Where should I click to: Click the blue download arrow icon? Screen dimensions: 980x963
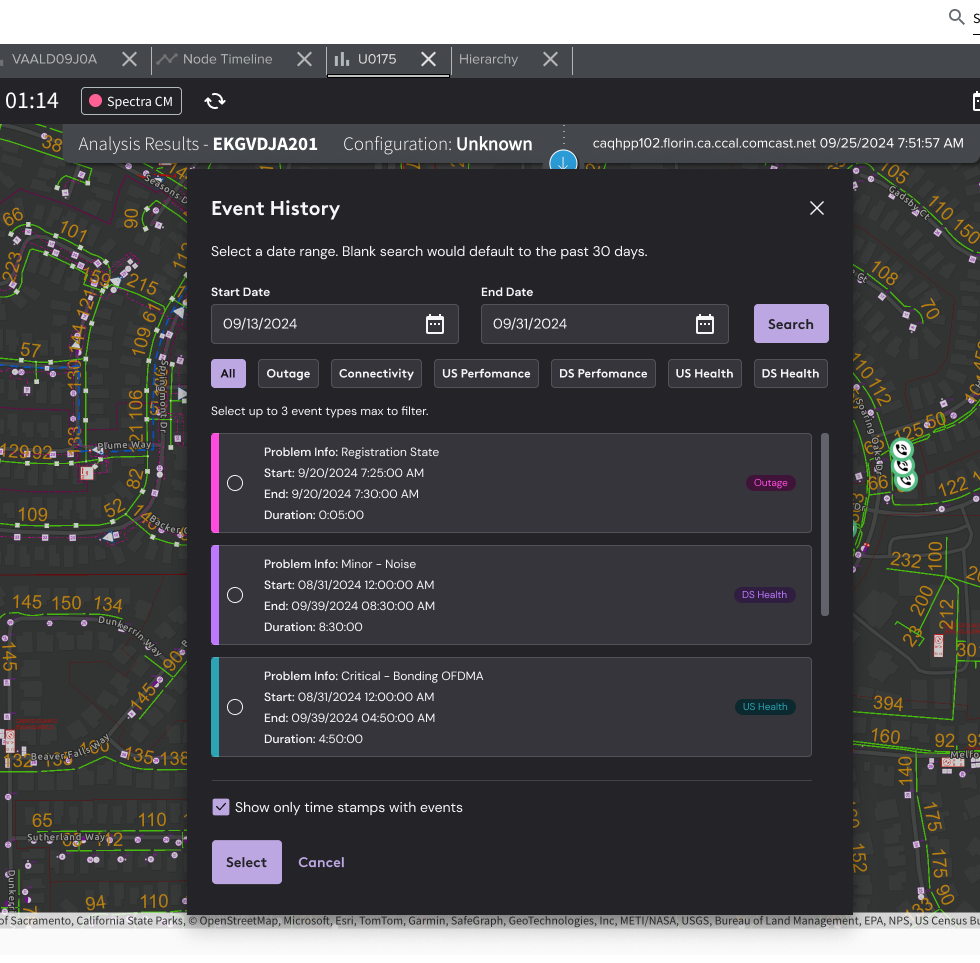[563, 161]
